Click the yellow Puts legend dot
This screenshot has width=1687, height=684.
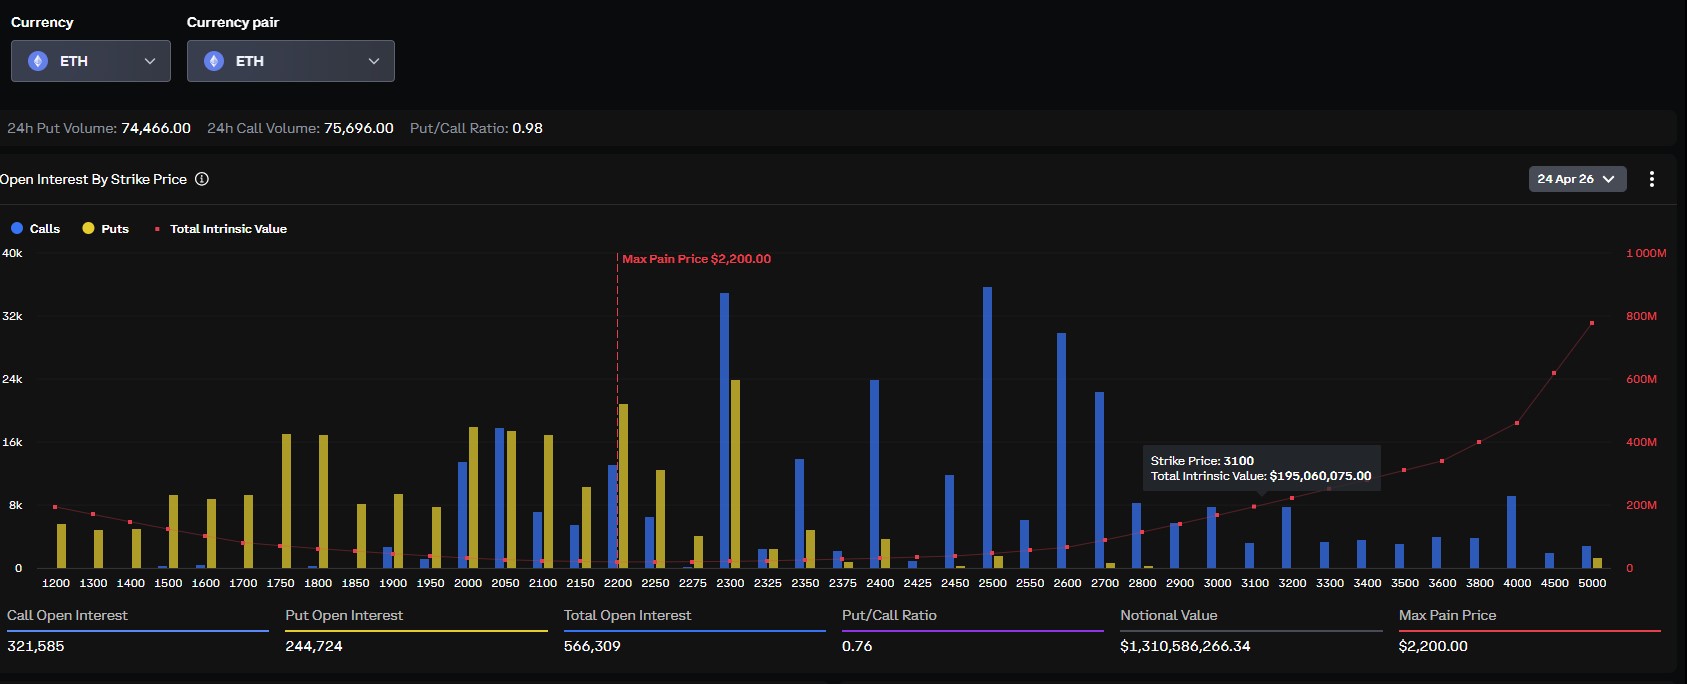coord(88,228)
